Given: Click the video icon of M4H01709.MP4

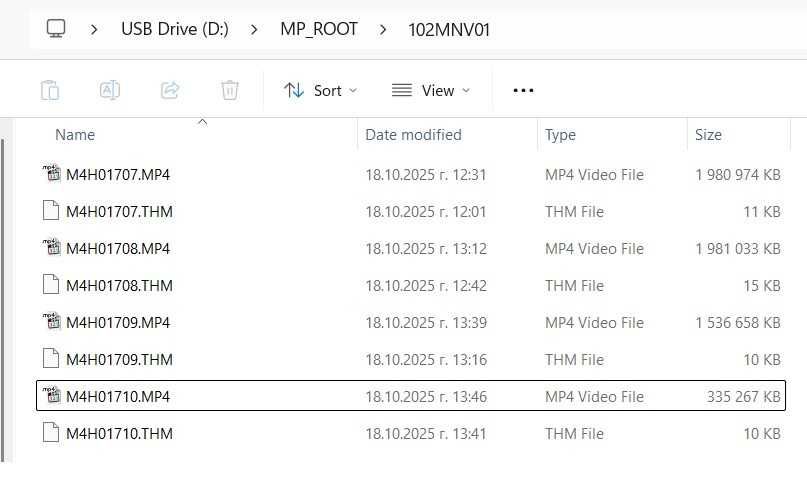Looking at the screenshot, I should tap(51, 321).
